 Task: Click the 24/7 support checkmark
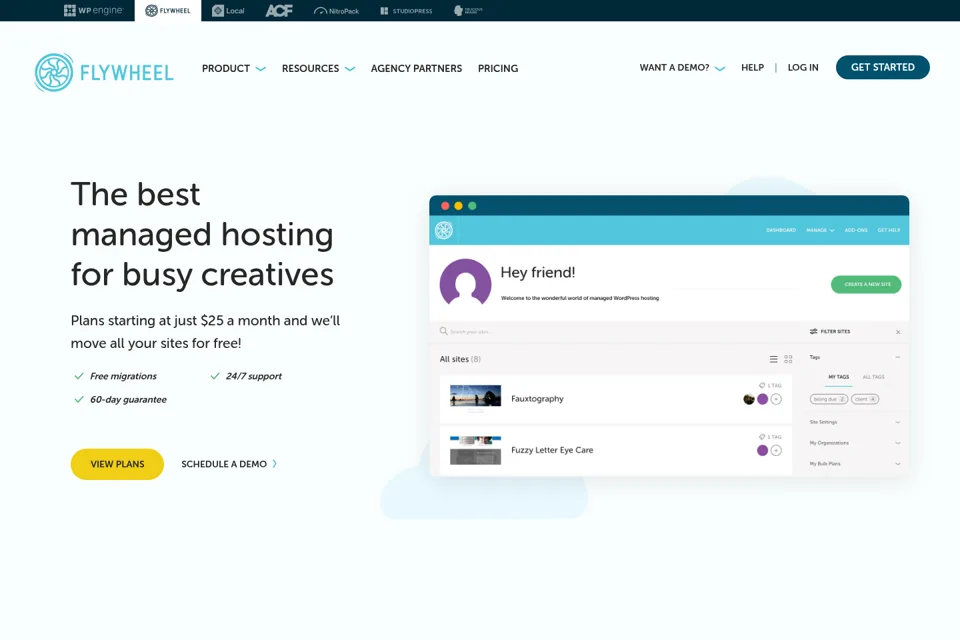215,376
